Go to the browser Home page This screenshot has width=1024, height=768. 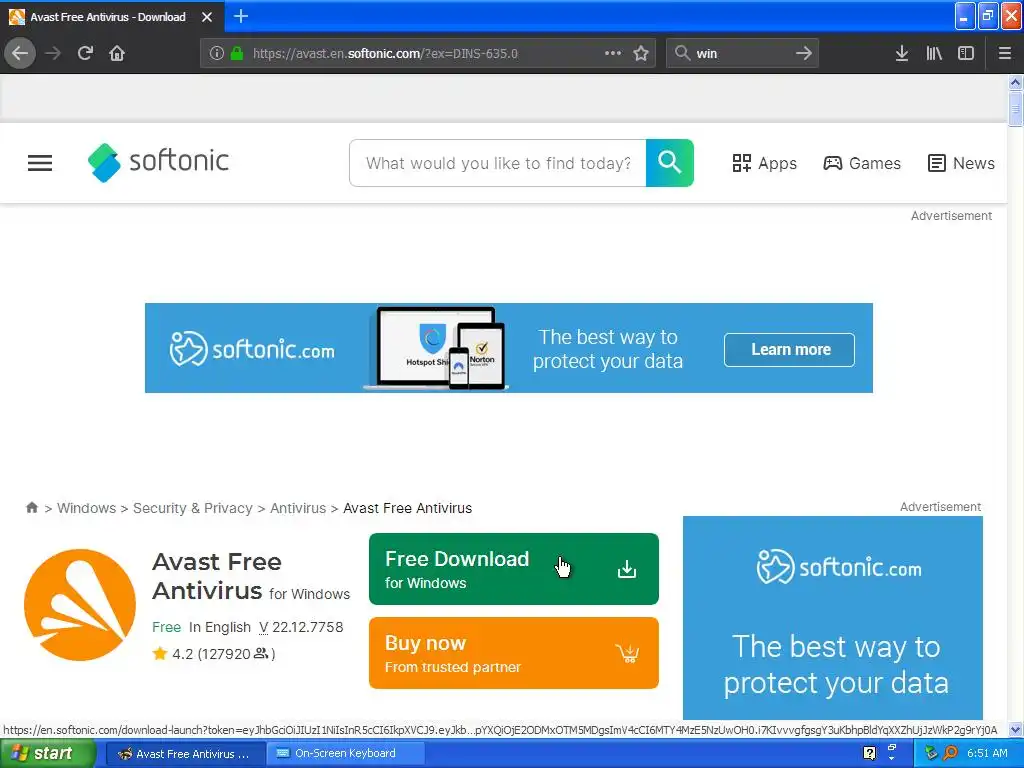[x=117, y=53]
